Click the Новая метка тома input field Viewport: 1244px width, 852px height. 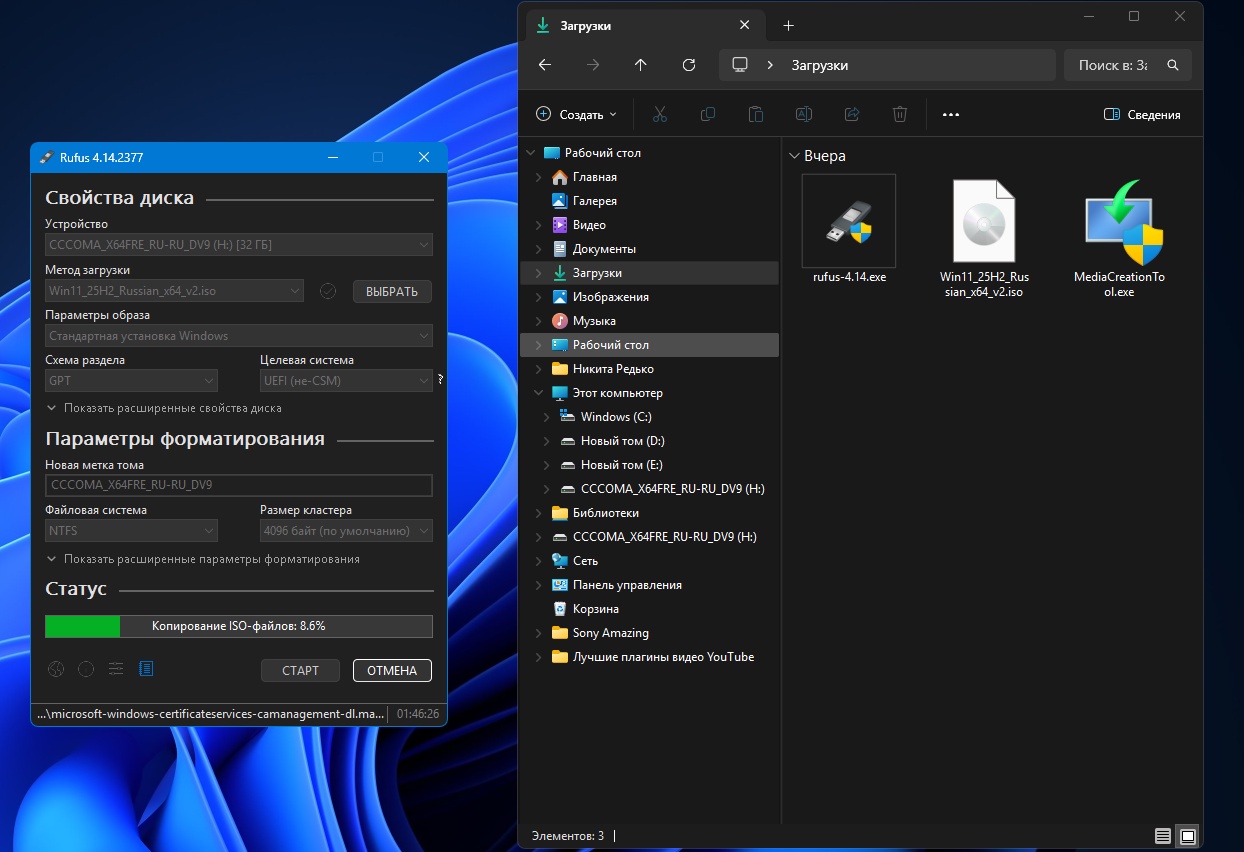[x=239, y=485]
